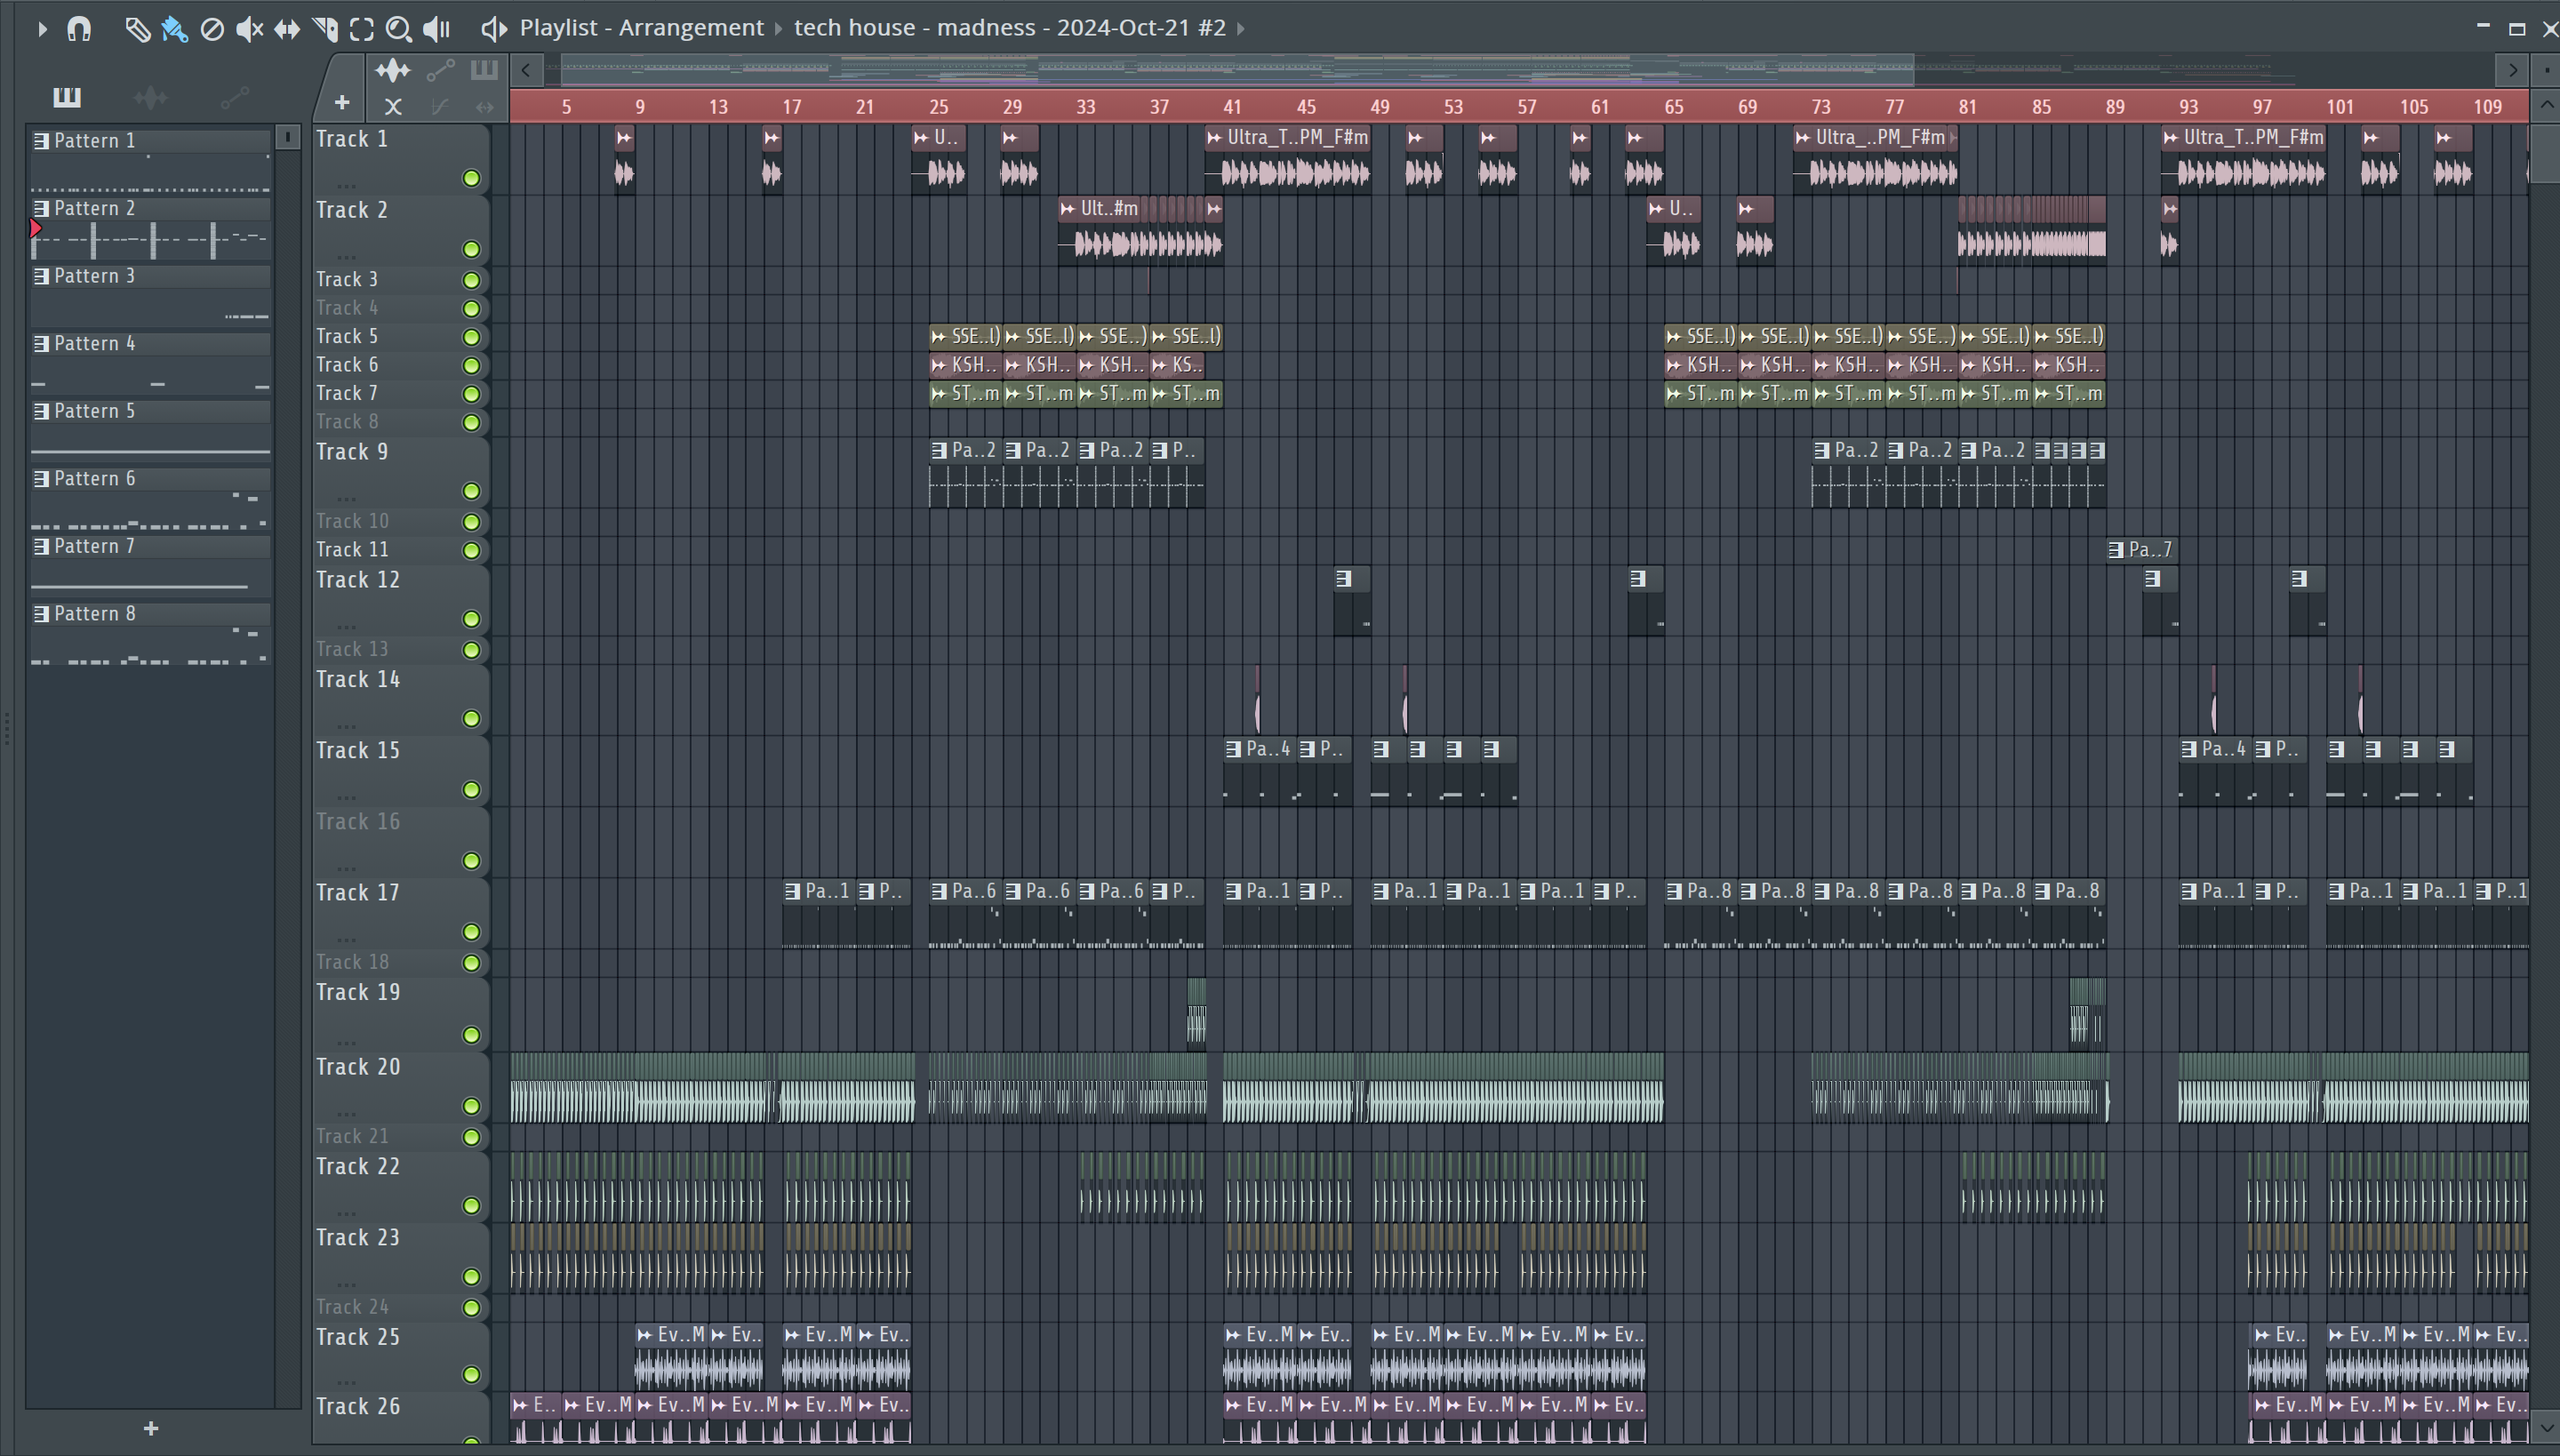This screenshot has height=1456, width=2560.
Task: Select the Select tool
Action: click(362, 28)
